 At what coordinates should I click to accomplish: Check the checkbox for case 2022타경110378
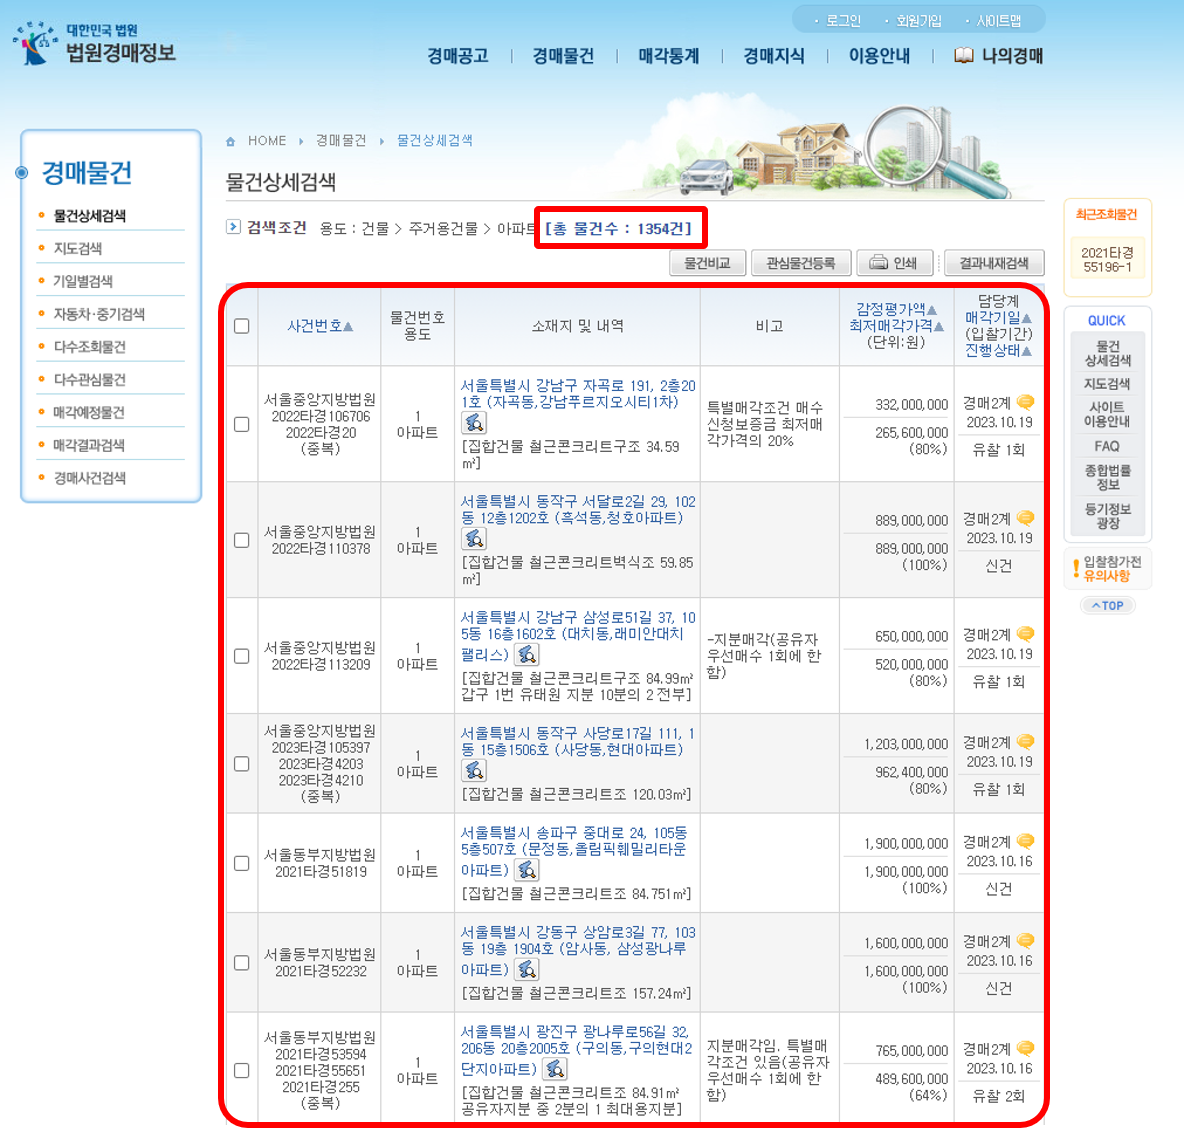[x=241, y=539]
